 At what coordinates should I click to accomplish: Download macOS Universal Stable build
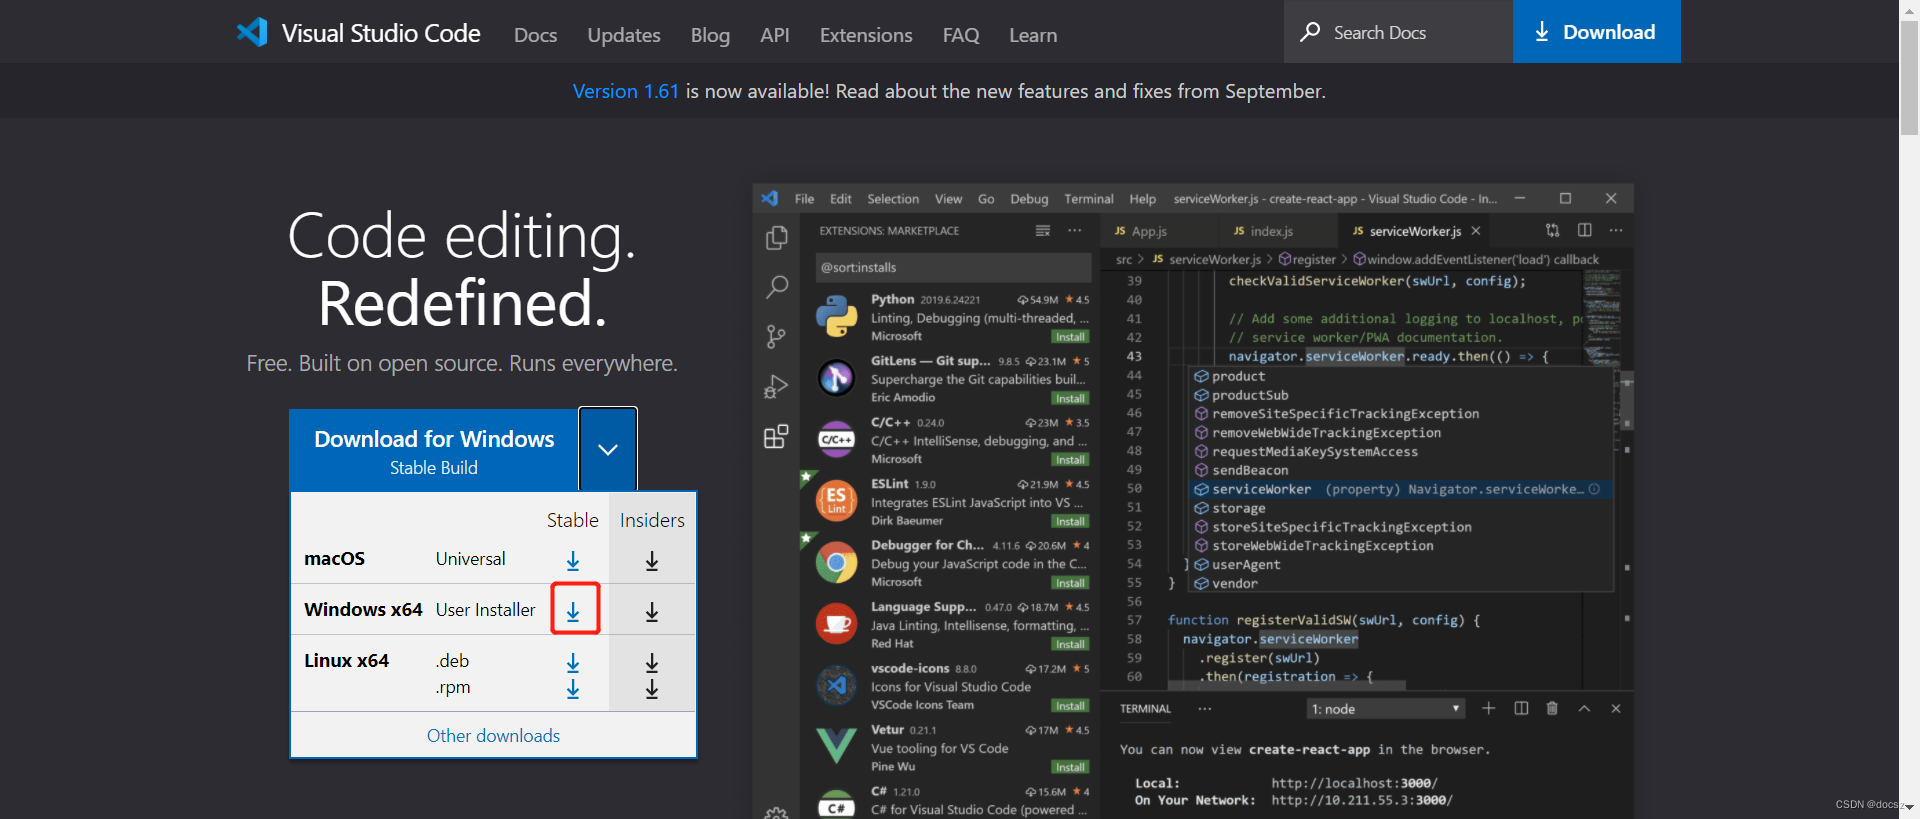click(x=573, y=560)
